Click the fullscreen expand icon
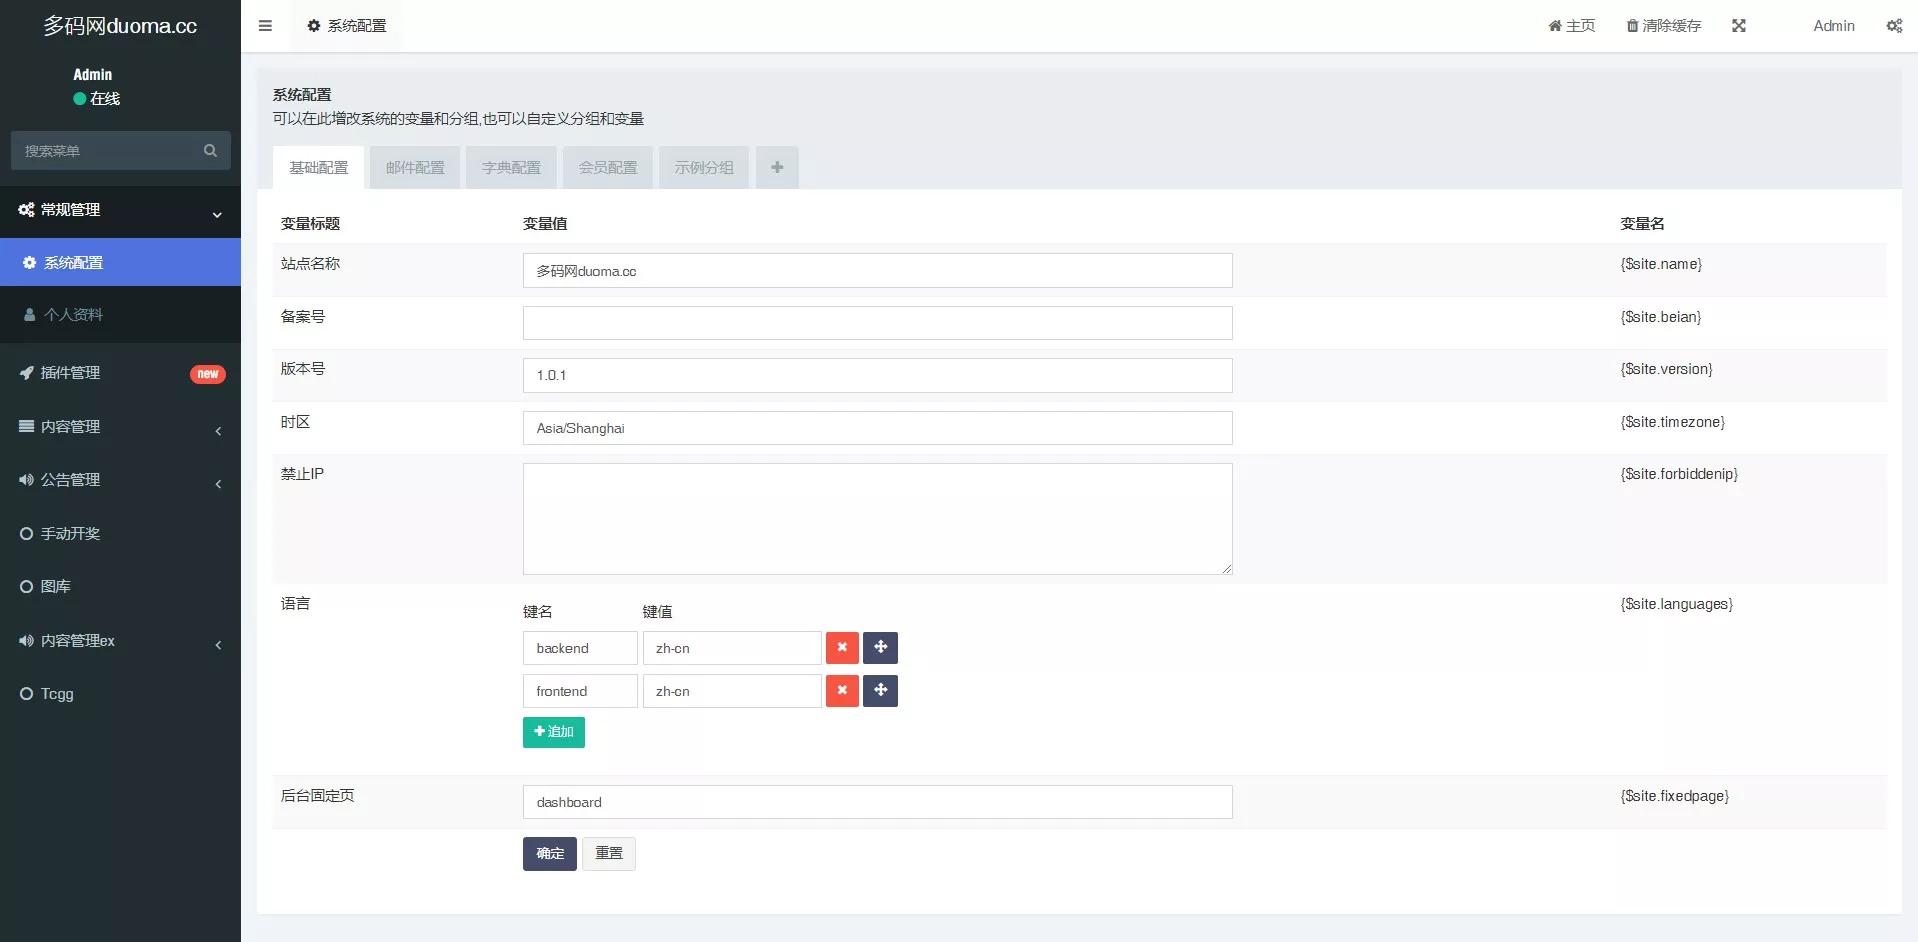The image size is (1918, 942). tap(1740, 25)
